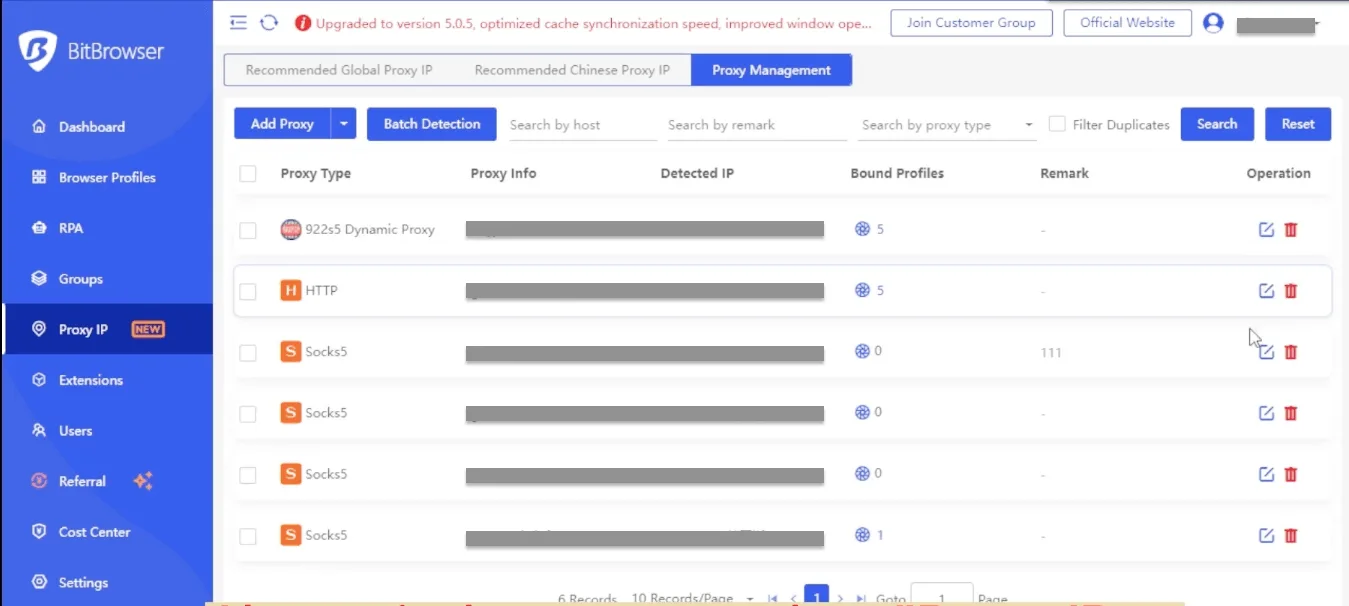Click the Detected IP column header
Viewport: 1349px width, 606px height.
[697, 173]
